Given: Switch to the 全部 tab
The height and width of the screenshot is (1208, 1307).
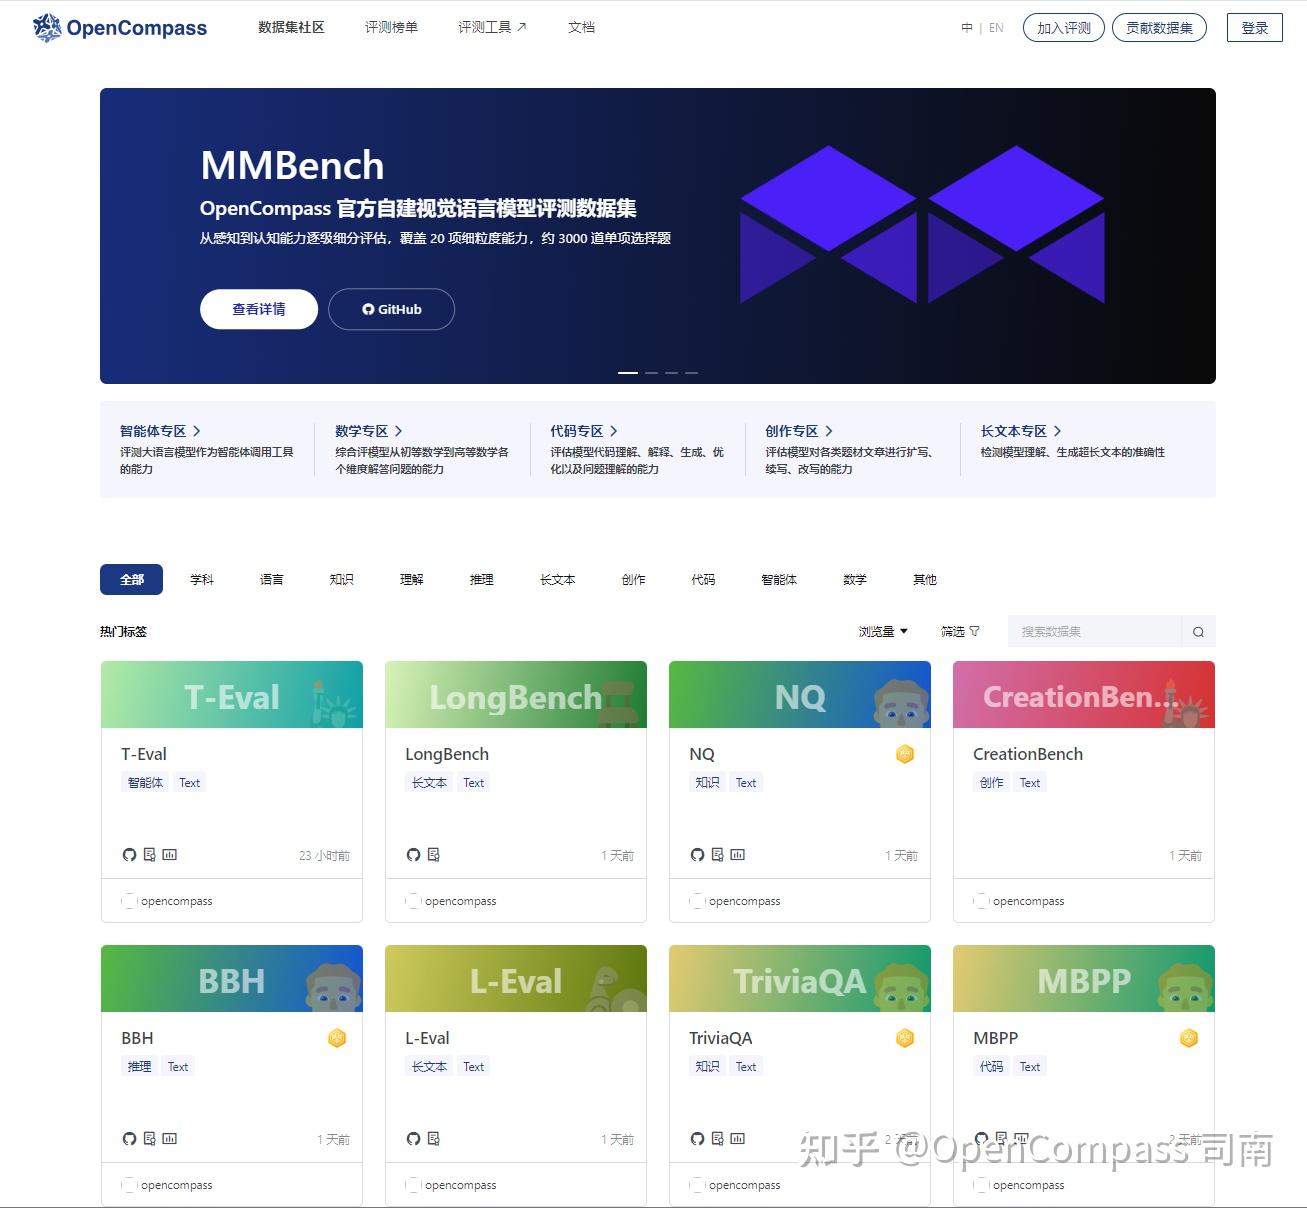Looking at the screenshot, I should [x=131, y=579].
